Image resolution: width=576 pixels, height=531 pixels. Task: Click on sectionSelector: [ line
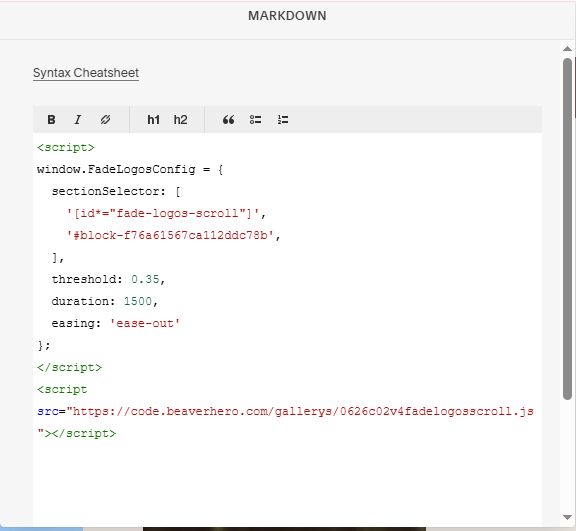click(x=116, y=191)
